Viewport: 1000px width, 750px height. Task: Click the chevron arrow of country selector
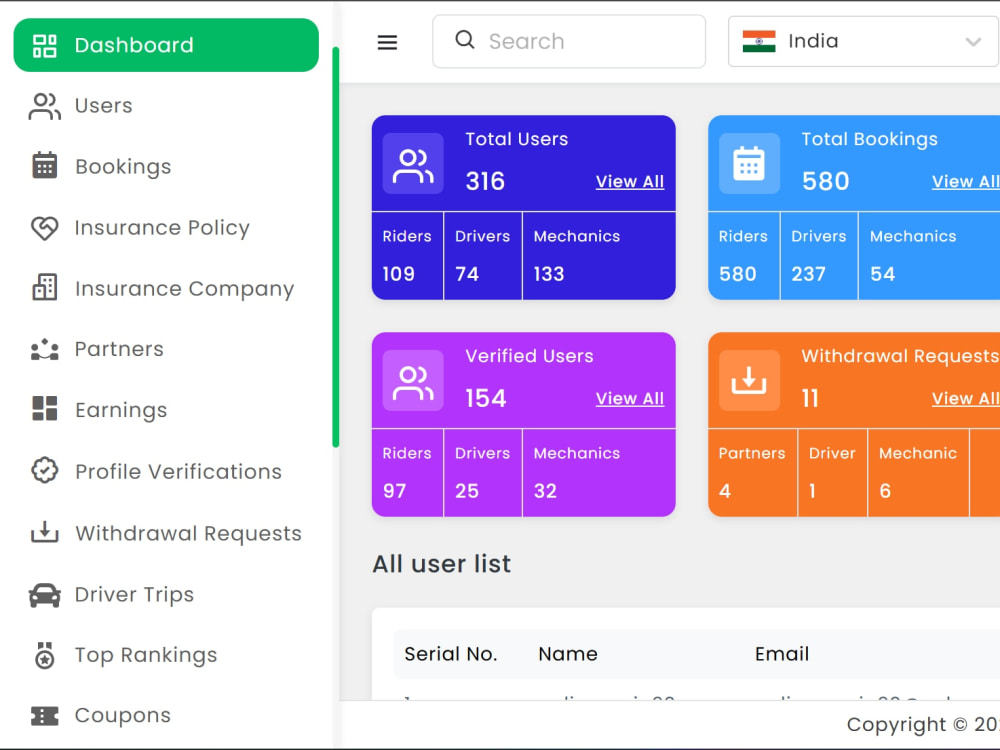pos(973,42)
